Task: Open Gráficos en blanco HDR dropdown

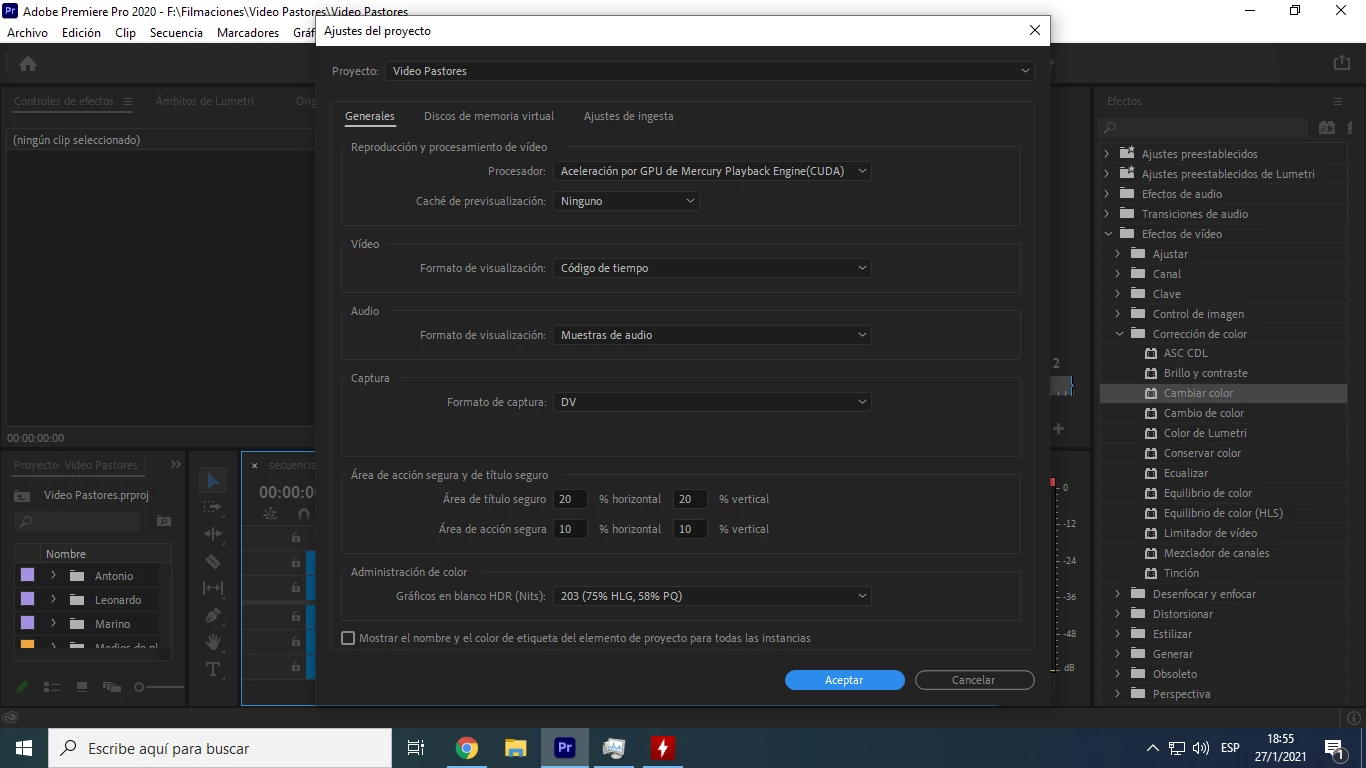Action: click(712, 596)
